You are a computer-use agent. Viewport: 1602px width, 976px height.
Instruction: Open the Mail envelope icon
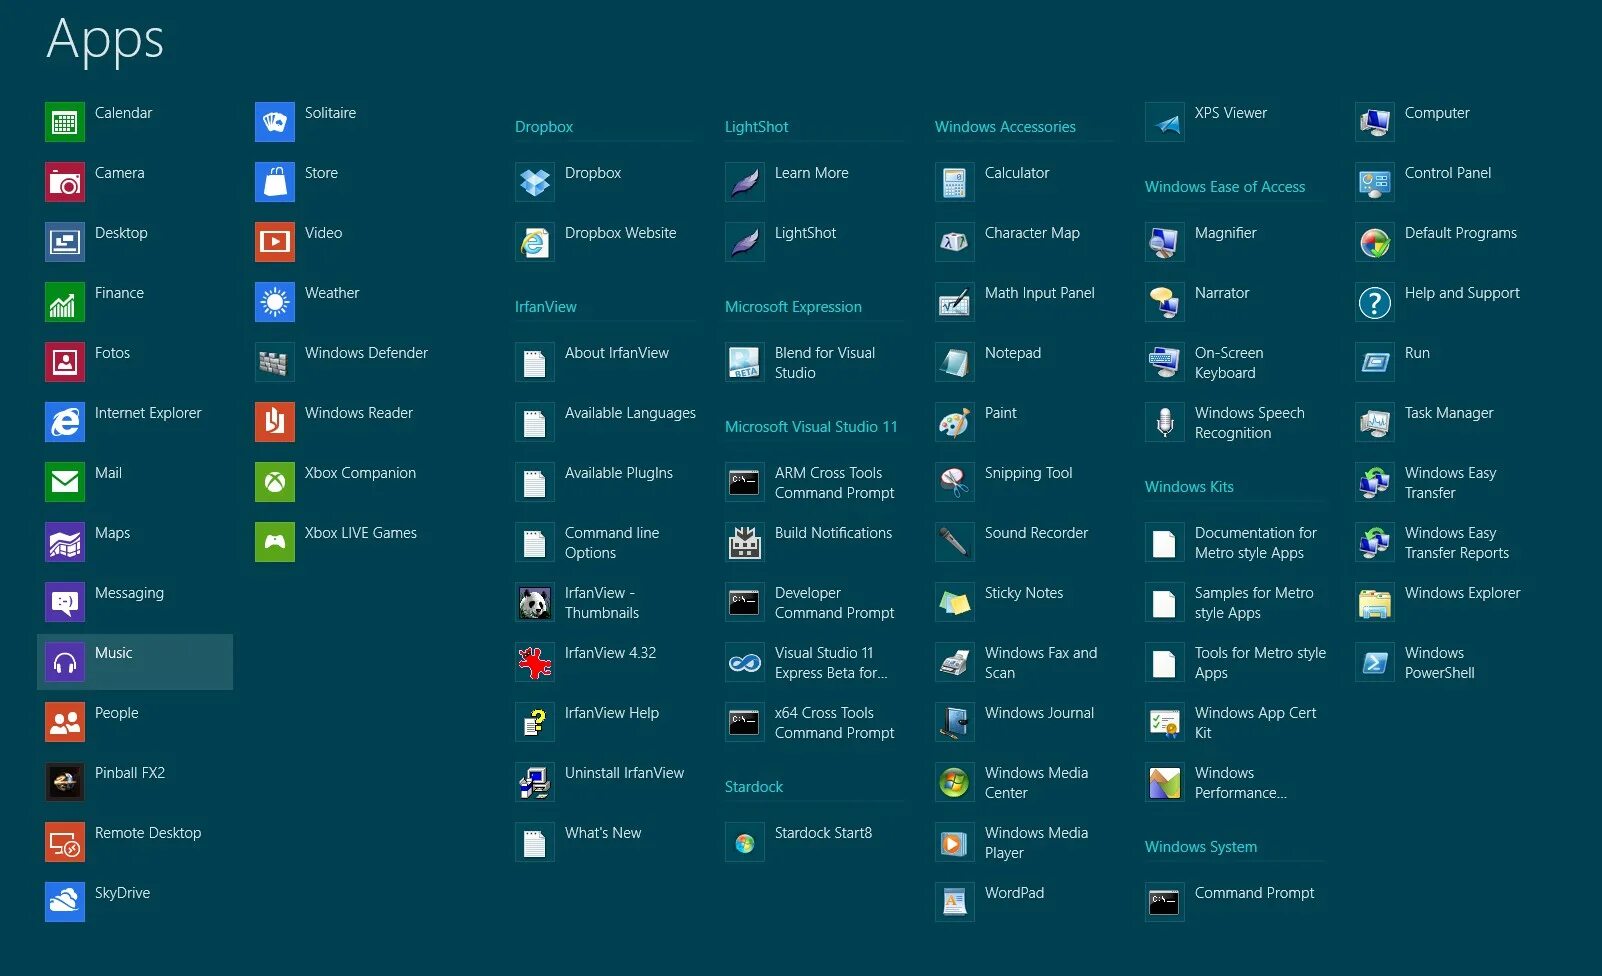pos(65,482)
